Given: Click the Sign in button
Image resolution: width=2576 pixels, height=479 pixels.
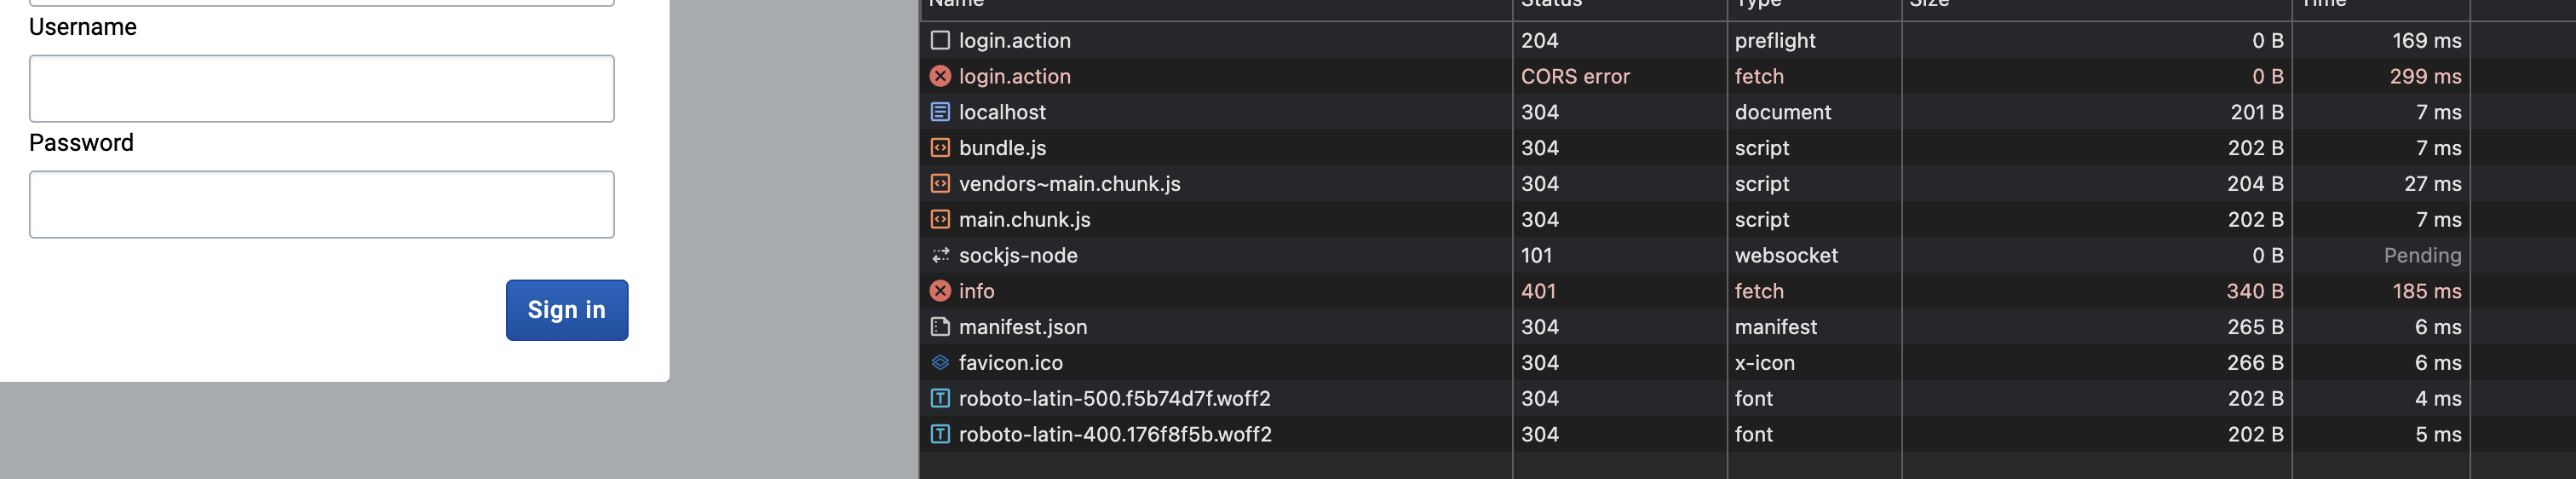Looking at the screenshot, I should pyautogui.click(x=567, y=310).
